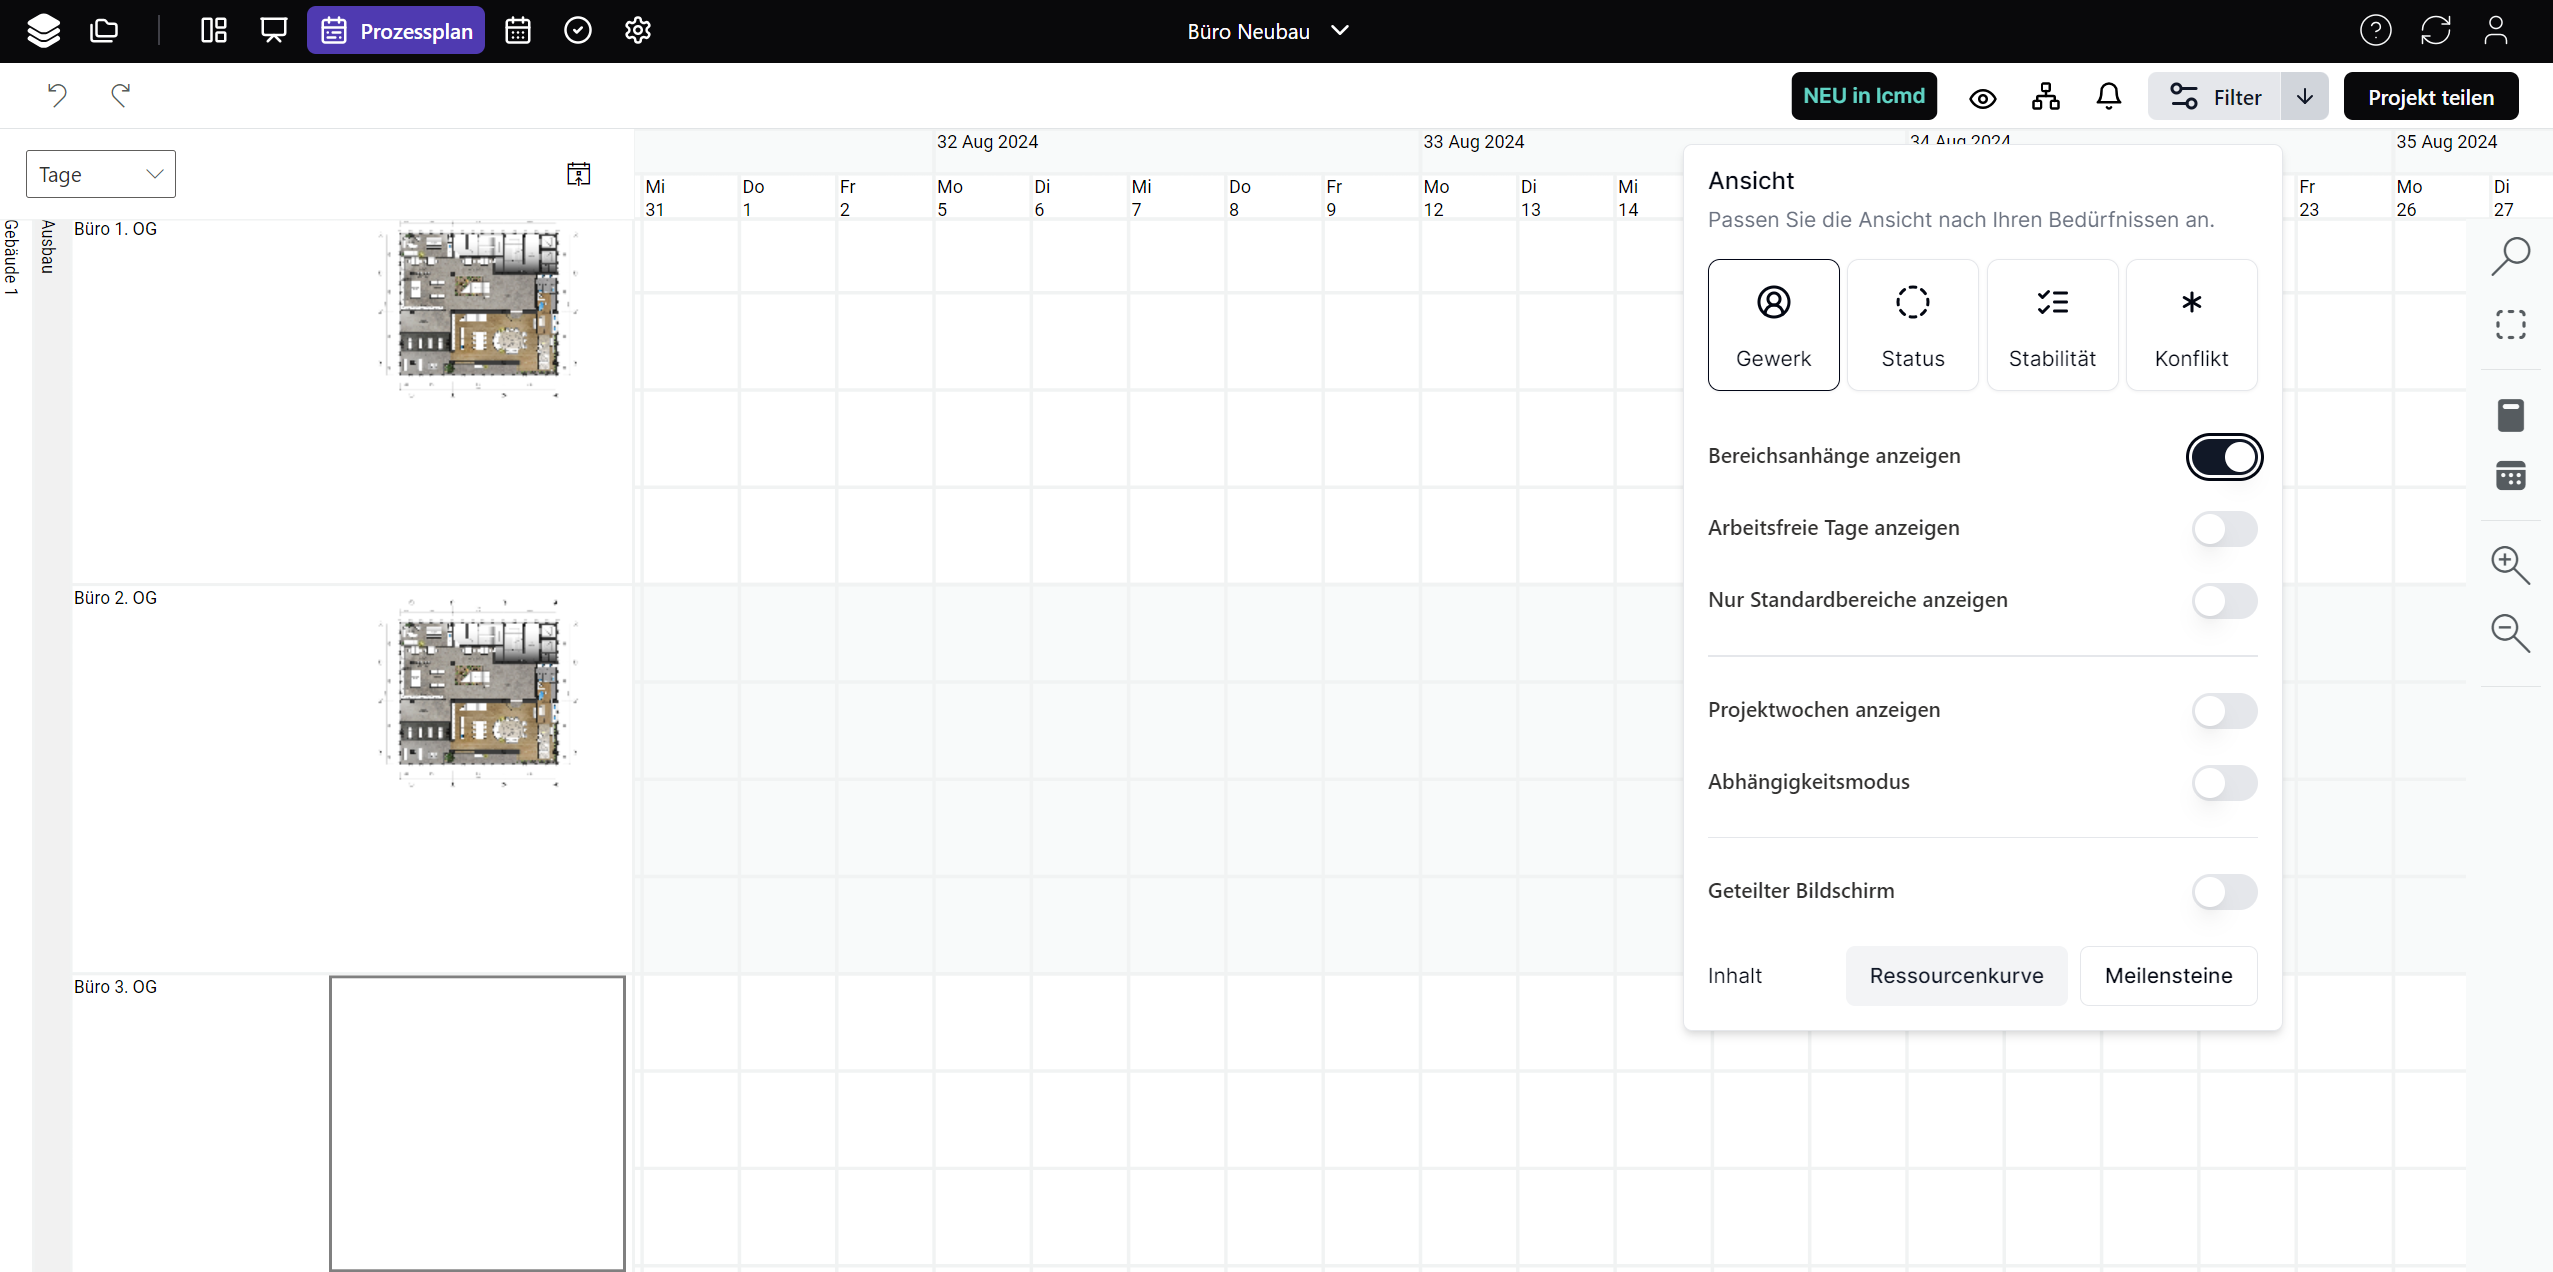
Task: Activate the dashed selection box tool
Action: click(2510, 325)
